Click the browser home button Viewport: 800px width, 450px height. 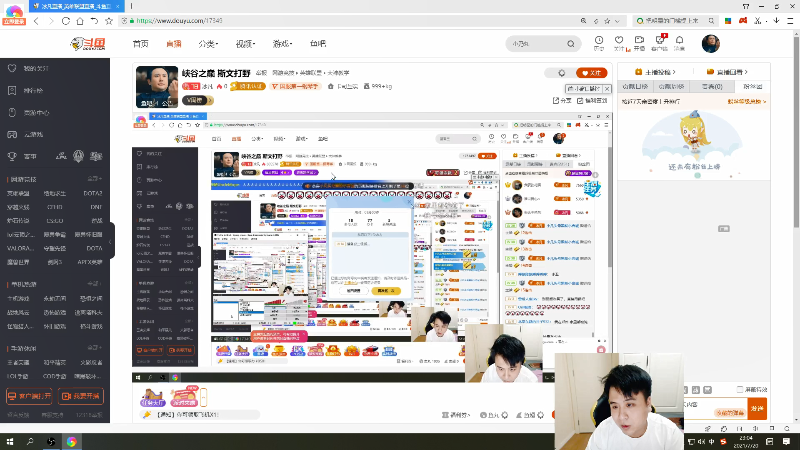pyautogui.click(x=80, y=21)
